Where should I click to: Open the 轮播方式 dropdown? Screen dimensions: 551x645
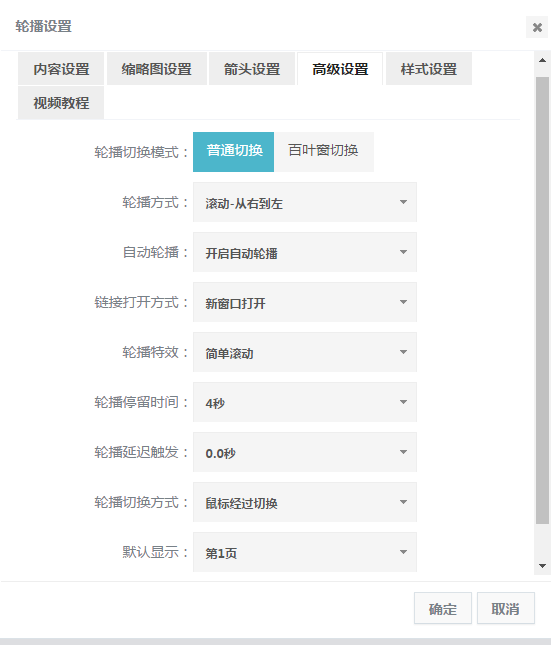click(x=305, y=202)
